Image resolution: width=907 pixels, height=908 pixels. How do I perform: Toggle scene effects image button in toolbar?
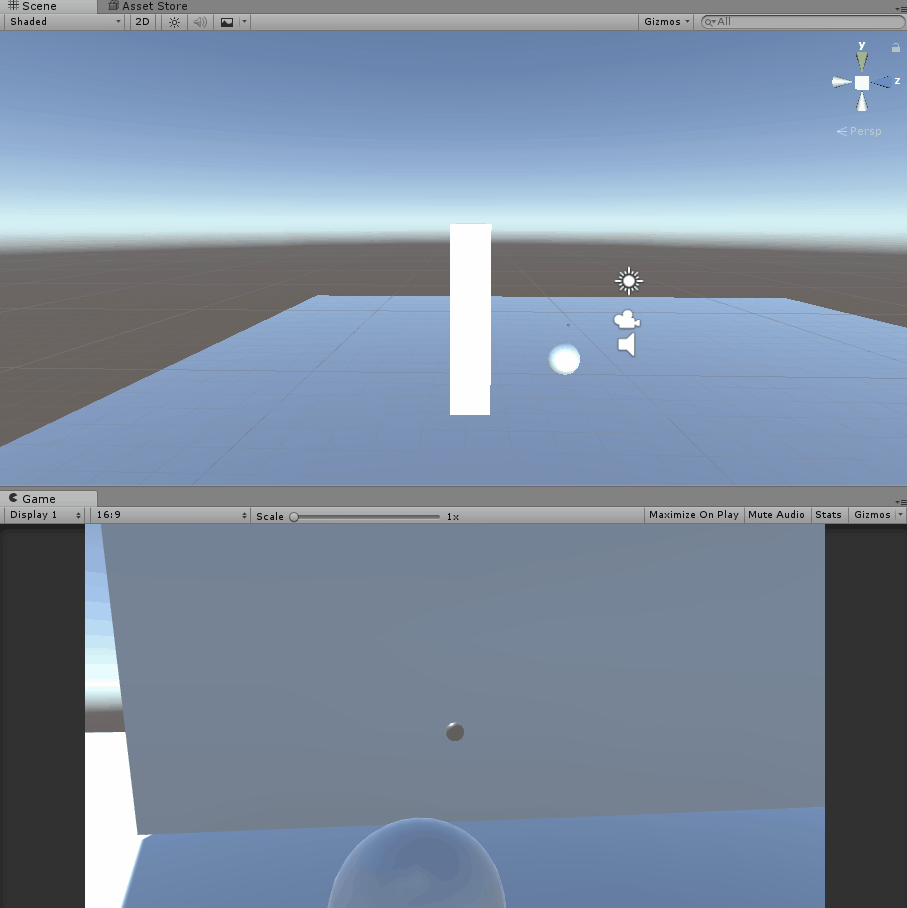pyautogui.click(x=226, y=22)
